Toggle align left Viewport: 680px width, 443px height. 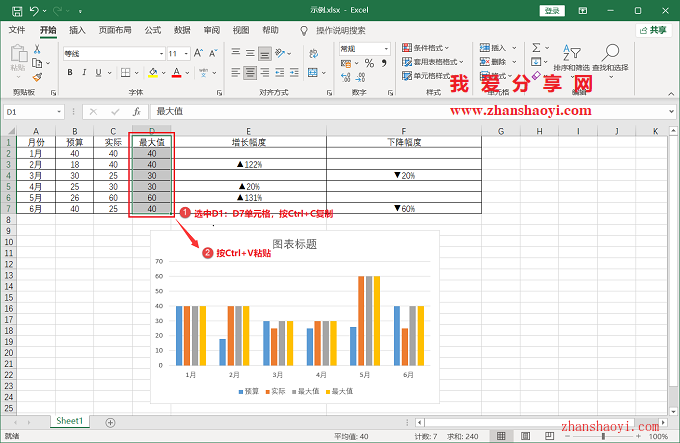click(x=235, y=72)
